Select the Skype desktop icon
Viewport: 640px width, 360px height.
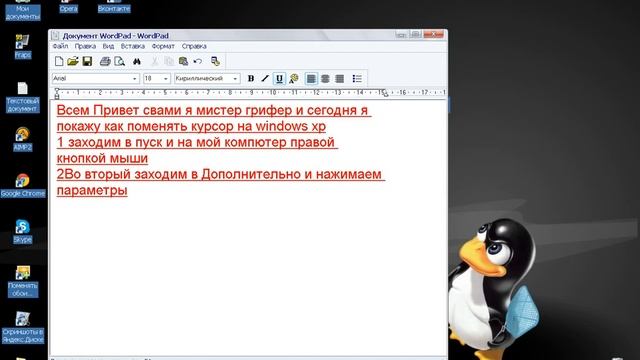click(x=22, y=231)
